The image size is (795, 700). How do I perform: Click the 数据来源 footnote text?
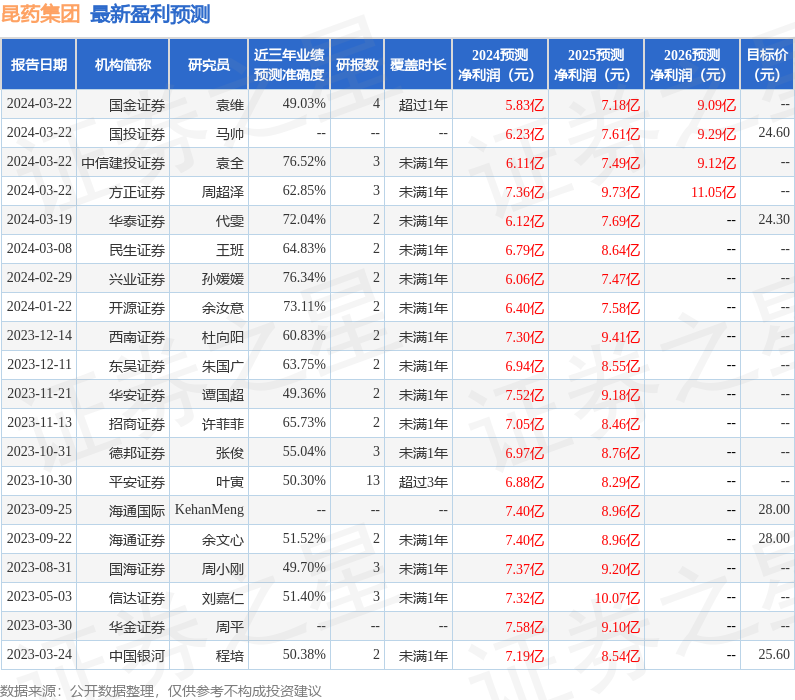point(161,691)
